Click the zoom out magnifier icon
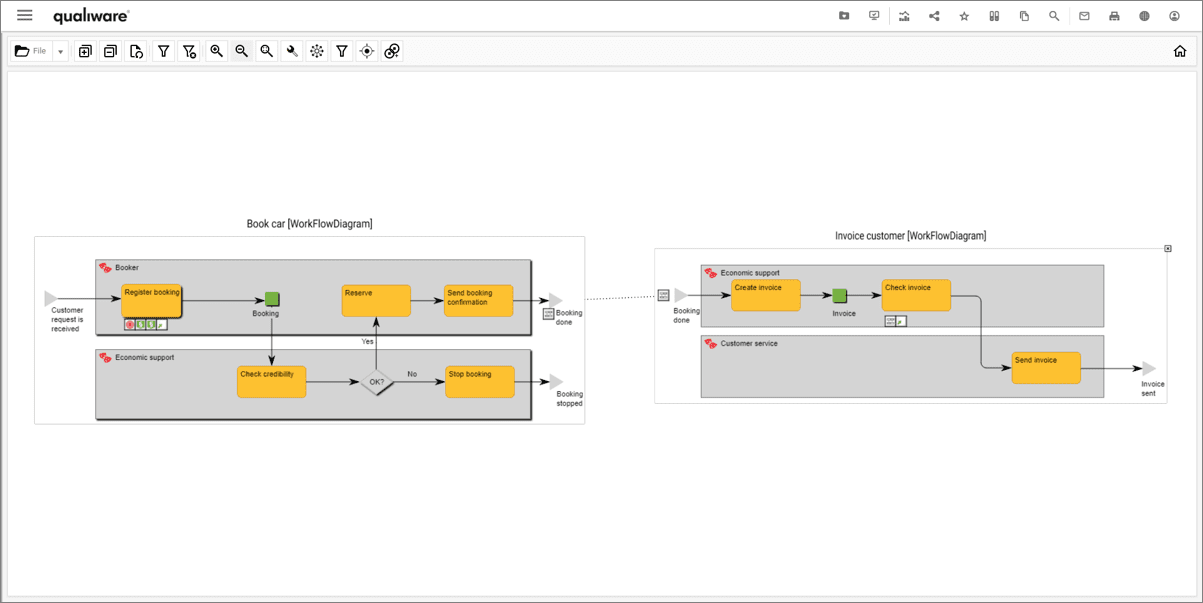 coord(241,51)
